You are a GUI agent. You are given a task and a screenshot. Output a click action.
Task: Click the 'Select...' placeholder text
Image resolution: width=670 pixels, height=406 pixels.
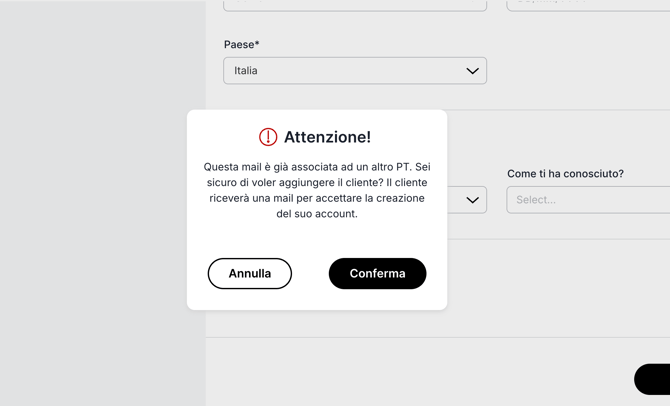point(536,200)
